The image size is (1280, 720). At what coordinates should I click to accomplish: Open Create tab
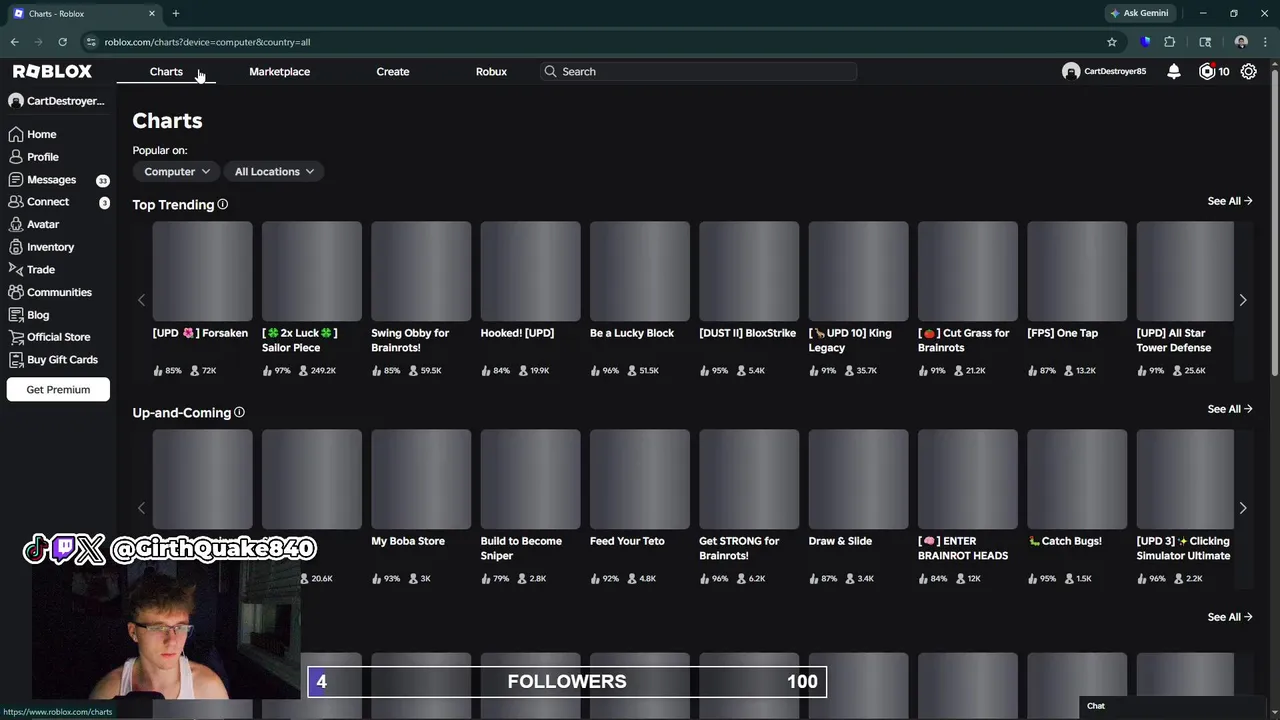[392, 71]
